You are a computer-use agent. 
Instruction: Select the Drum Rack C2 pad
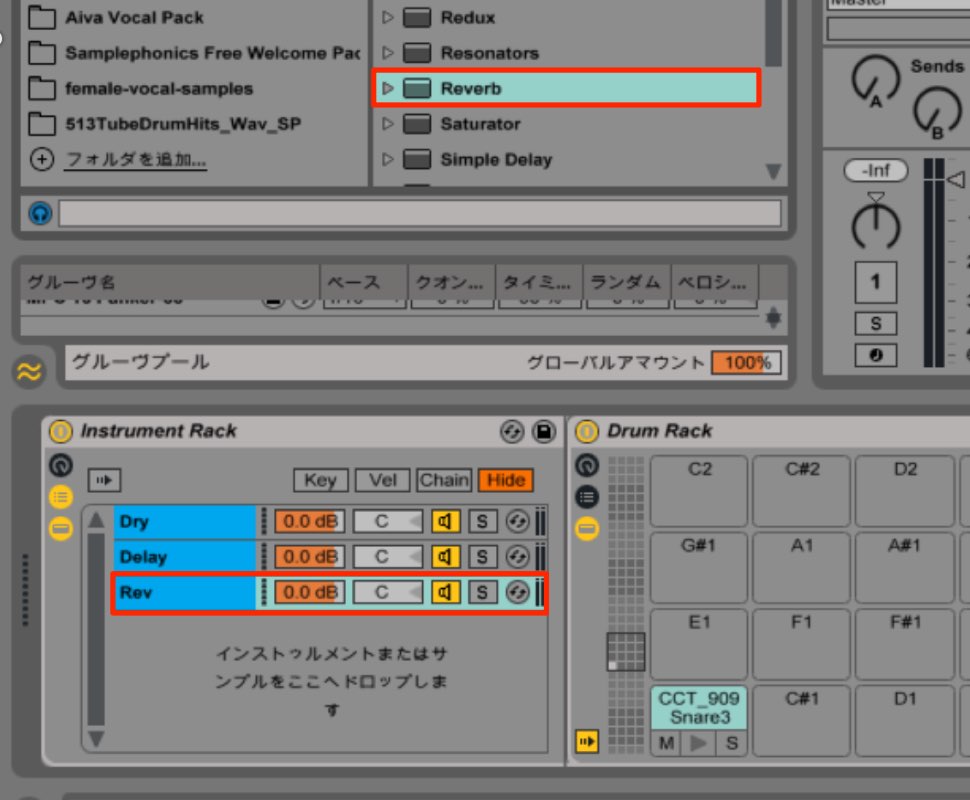click(699, 491)
